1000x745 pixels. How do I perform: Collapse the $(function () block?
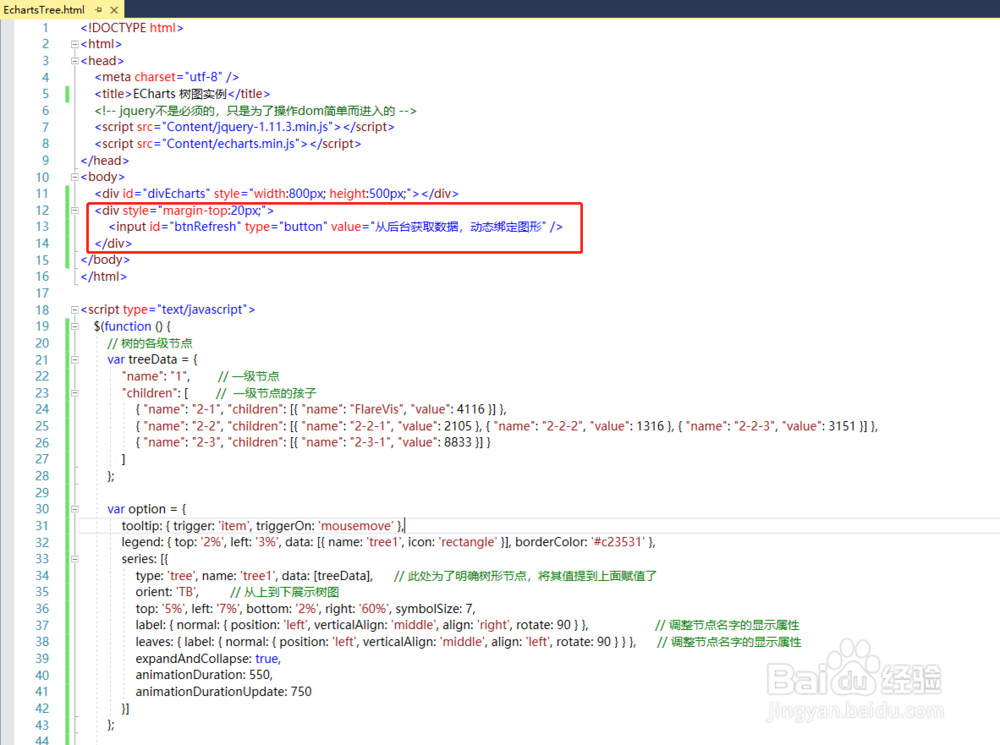pos(75,326)
